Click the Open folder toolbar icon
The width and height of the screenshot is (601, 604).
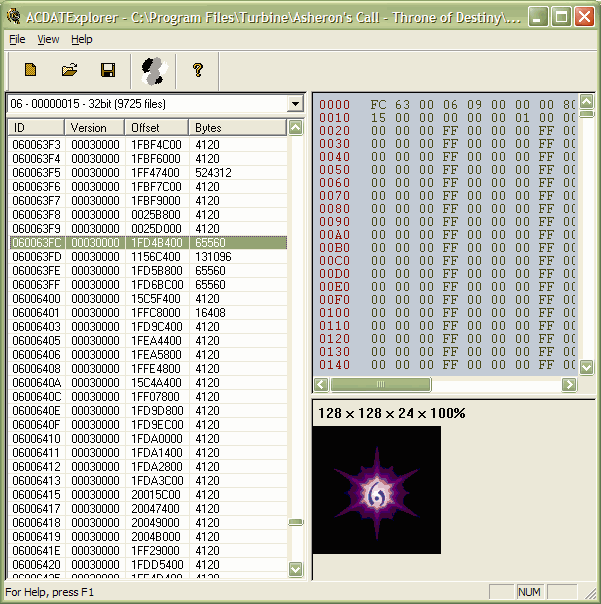click(x=69, y=70)
